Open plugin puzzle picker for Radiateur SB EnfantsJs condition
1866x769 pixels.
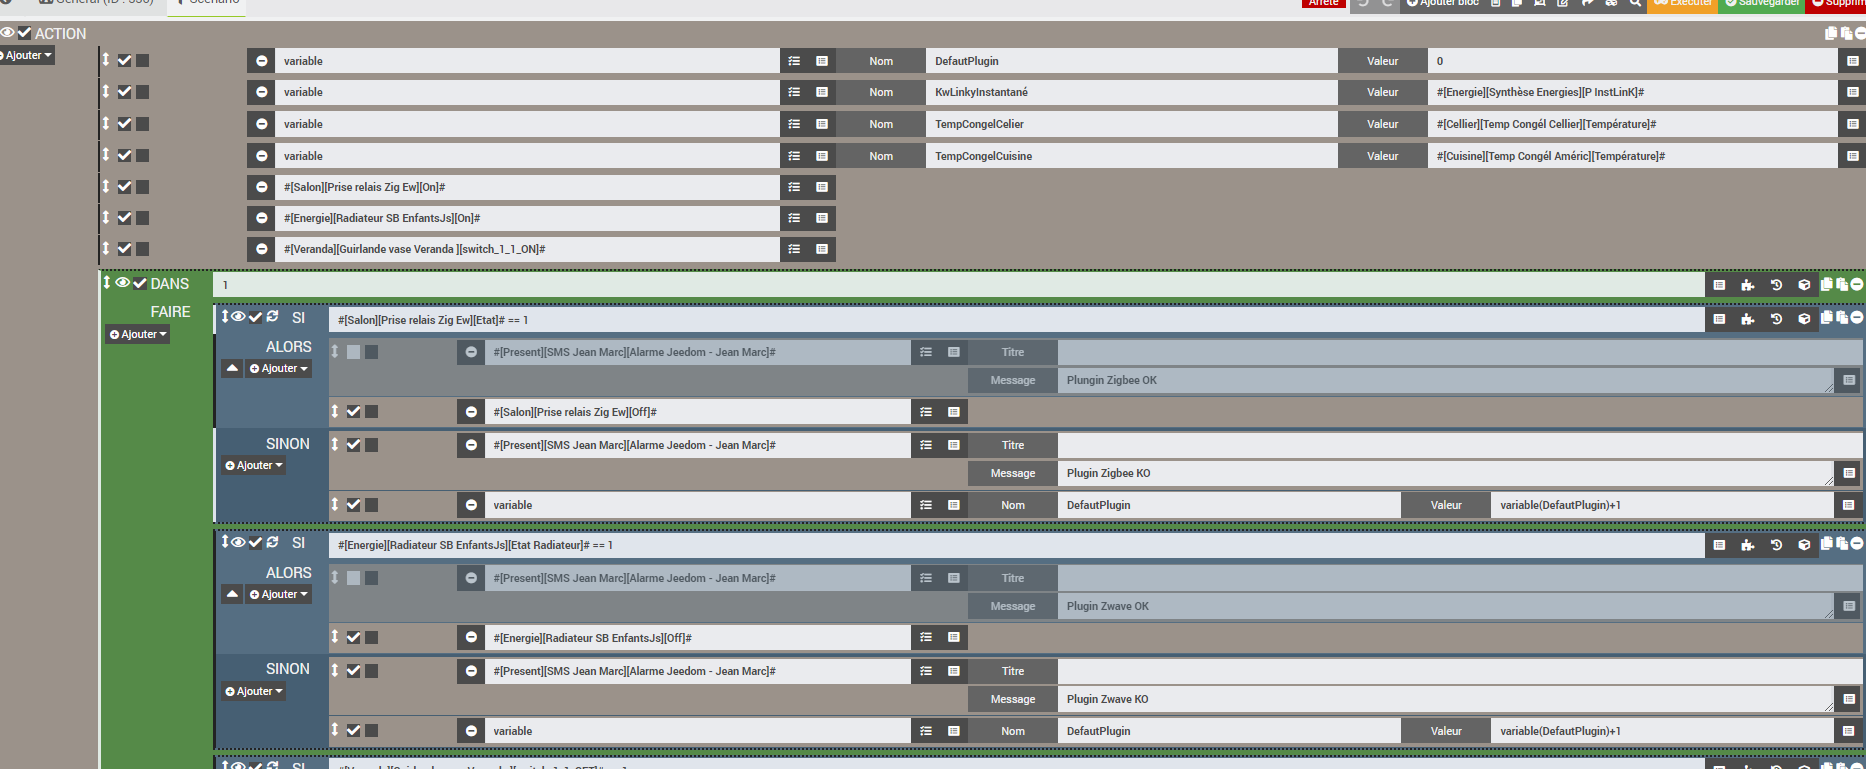point(1747,545)
